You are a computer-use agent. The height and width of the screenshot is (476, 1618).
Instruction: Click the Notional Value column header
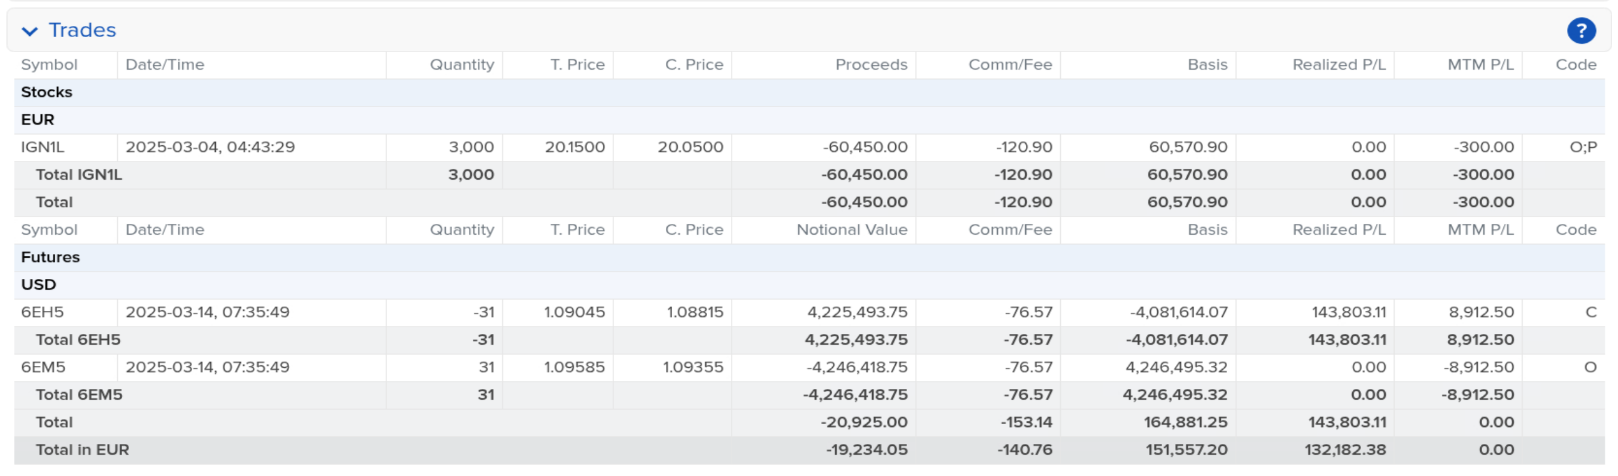pyautogui.click(x=852, y=230)
